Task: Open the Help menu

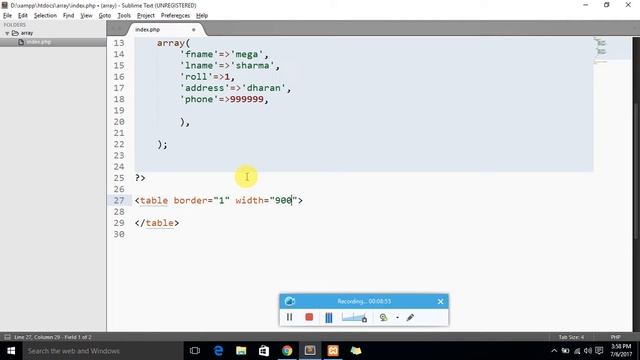Action: tap(202, 16)
